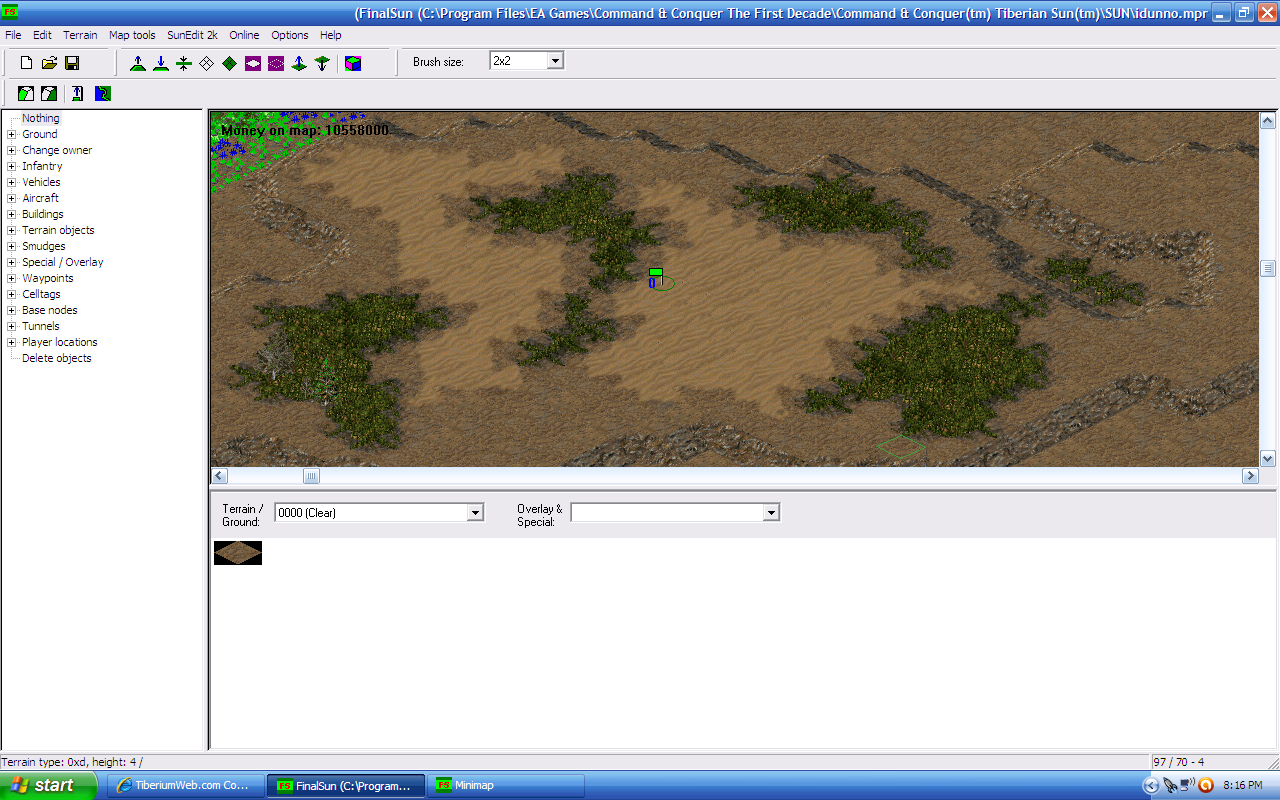
Task: Open the Overlay & Special combo box
Action: click(771, 512)
